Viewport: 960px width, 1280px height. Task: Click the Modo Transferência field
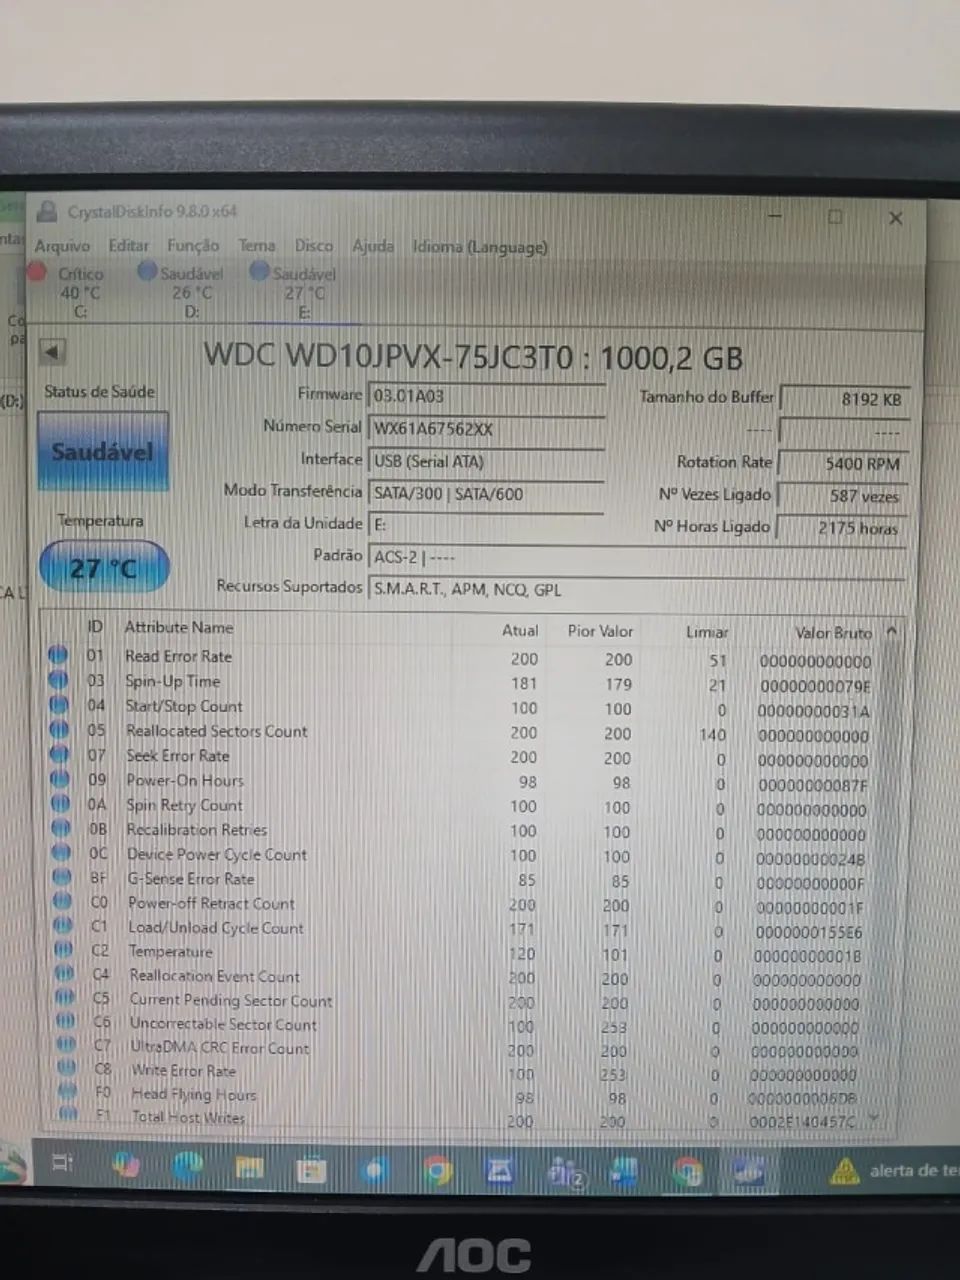click(487, 493)
